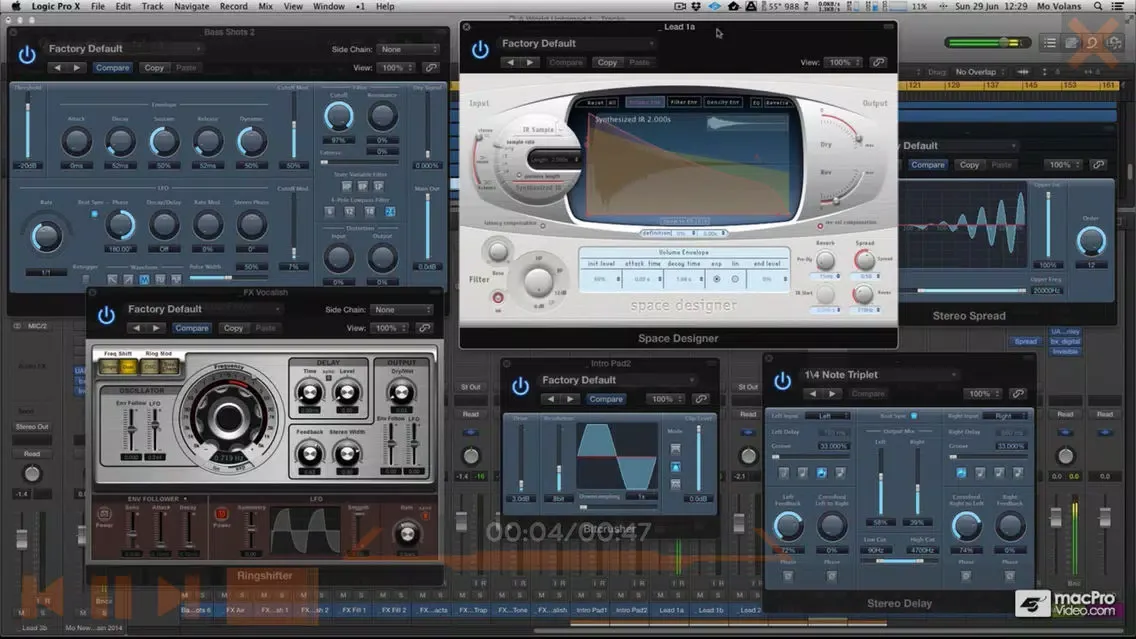This screenshot has width=1136, height=639.
Task: Click Ringshifter Frequency dial
Action: 228,418
